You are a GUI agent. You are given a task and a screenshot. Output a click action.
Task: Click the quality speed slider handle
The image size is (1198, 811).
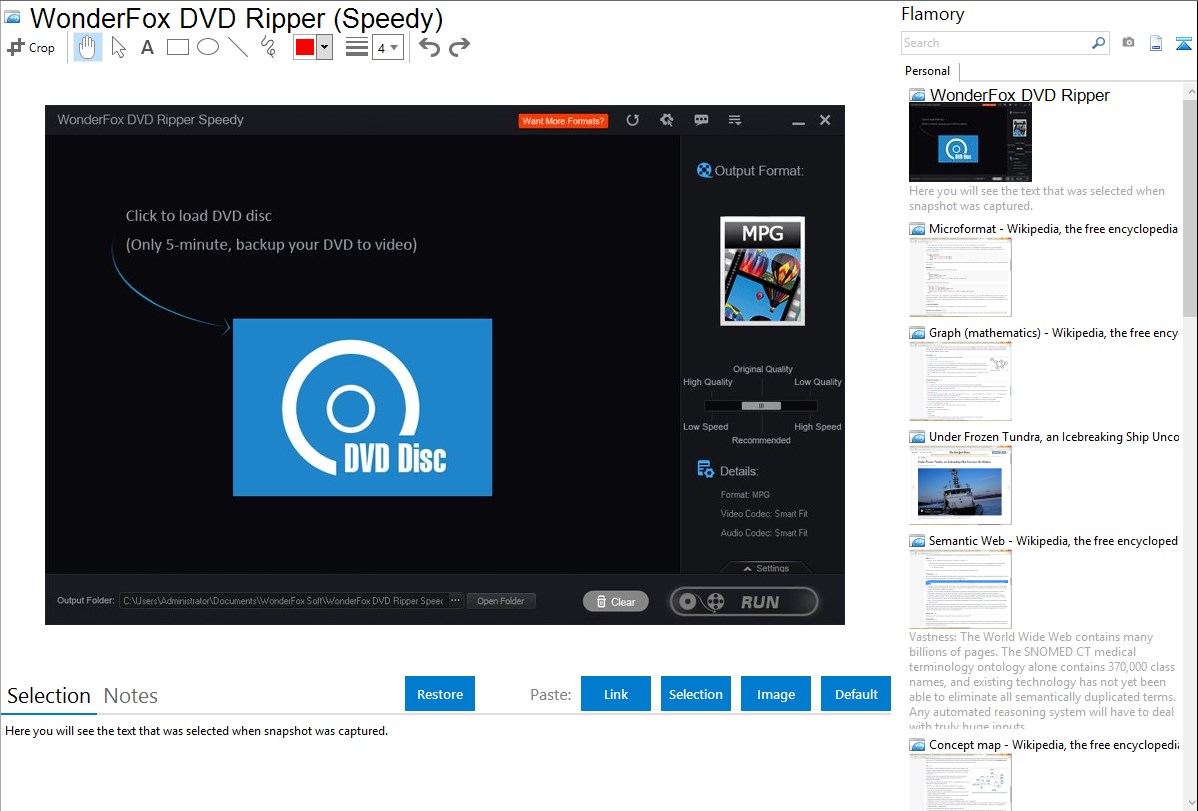[x=761, y=406]
